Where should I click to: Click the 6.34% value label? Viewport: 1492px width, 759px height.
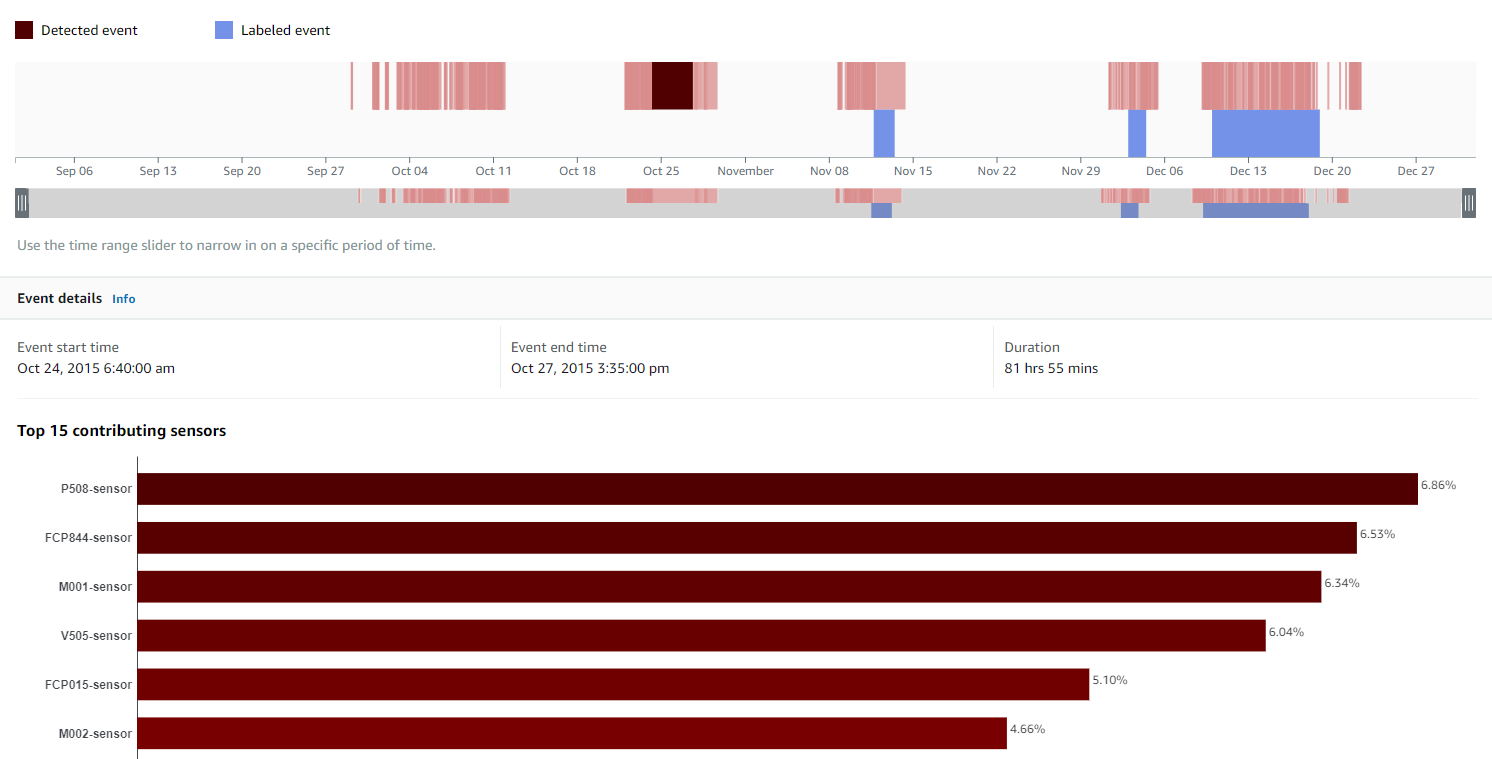tap(1342, 583)
